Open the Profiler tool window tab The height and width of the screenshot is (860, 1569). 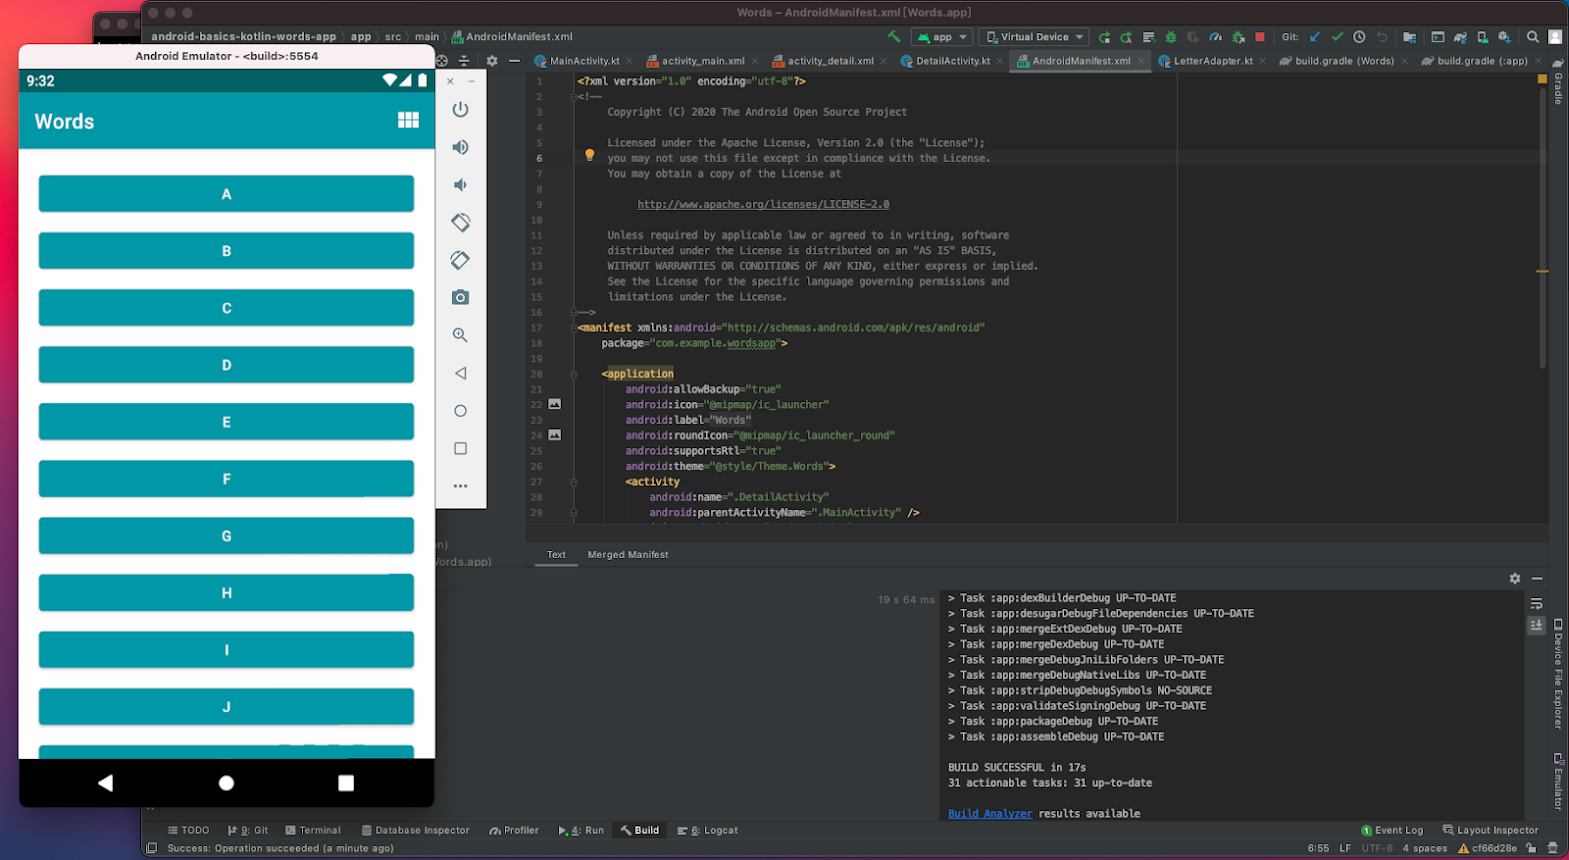514,831
